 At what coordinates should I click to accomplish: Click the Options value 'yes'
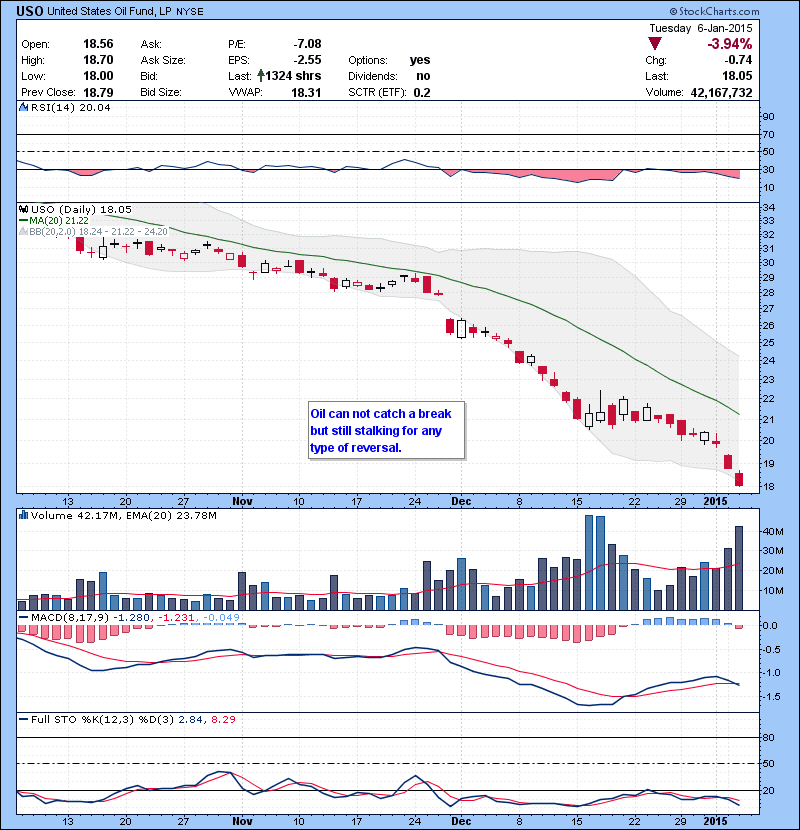(x=420, y=60)
